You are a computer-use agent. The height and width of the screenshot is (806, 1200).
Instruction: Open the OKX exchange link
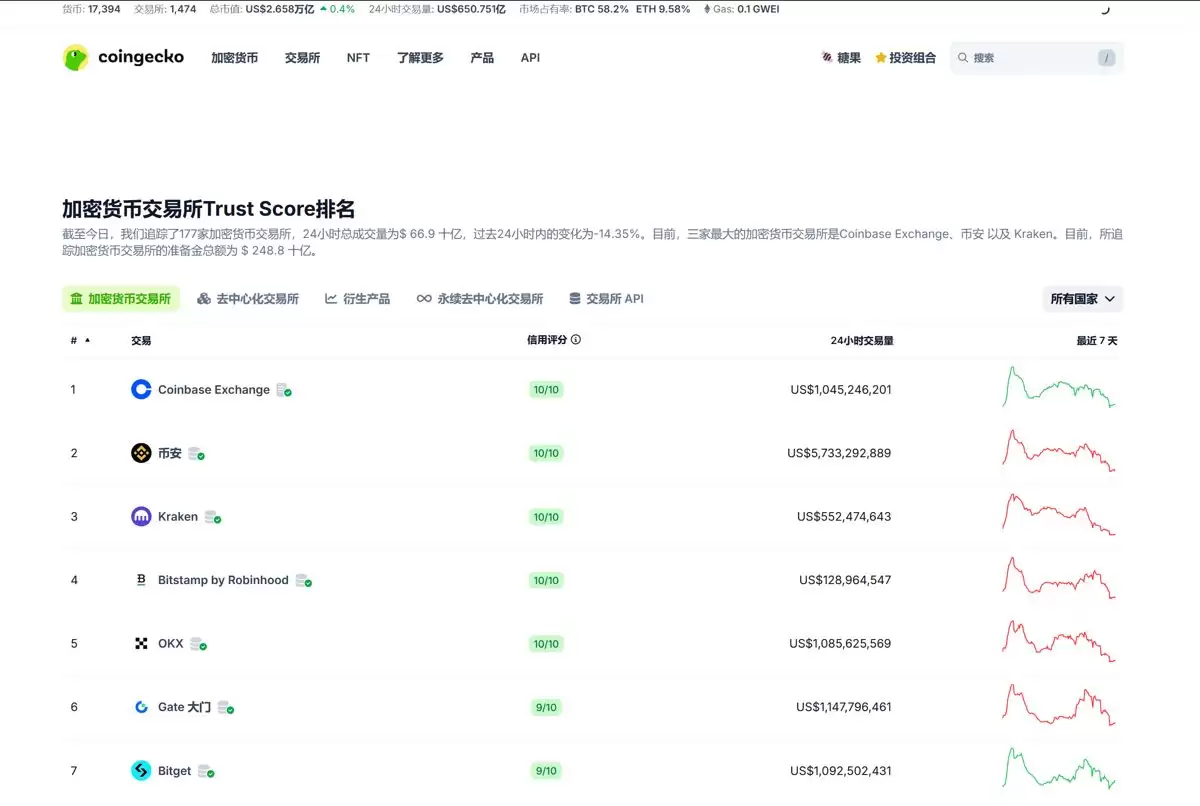171,644
